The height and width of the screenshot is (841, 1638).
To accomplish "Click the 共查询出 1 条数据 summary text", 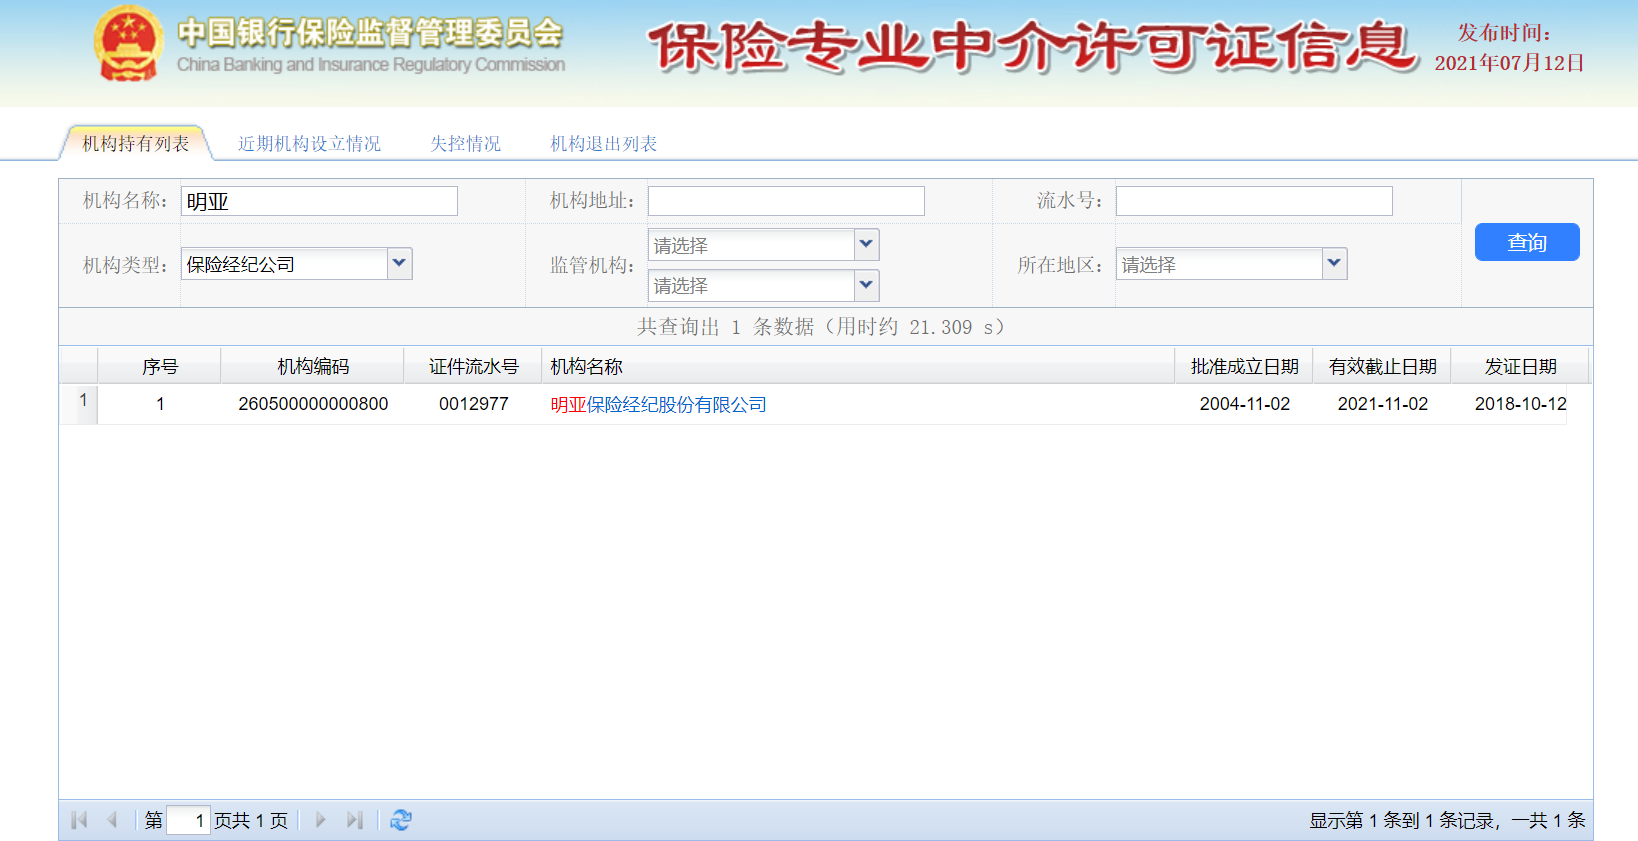I will point(821,327).
